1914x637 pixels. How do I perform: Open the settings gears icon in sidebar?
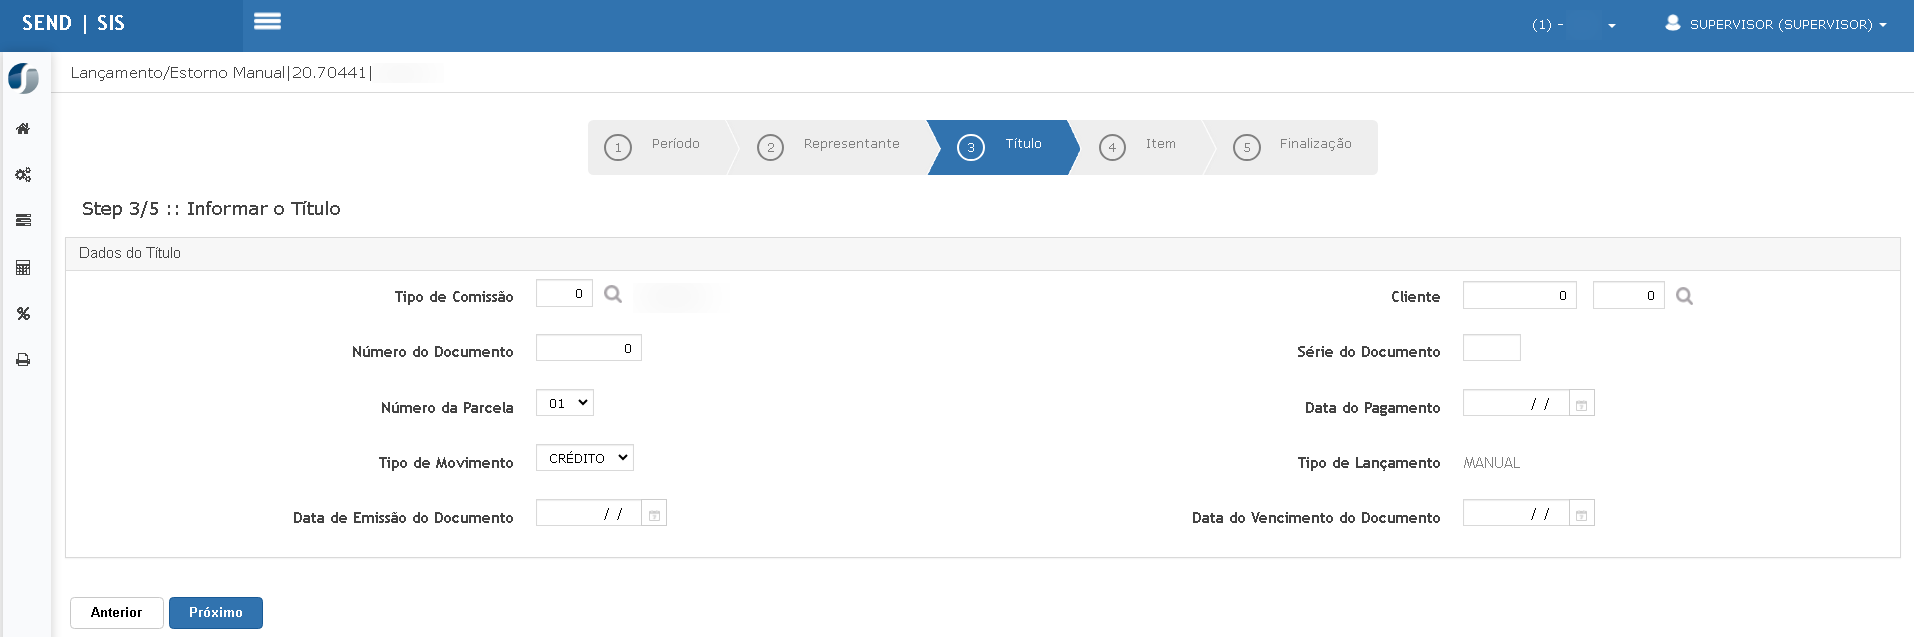23,175
